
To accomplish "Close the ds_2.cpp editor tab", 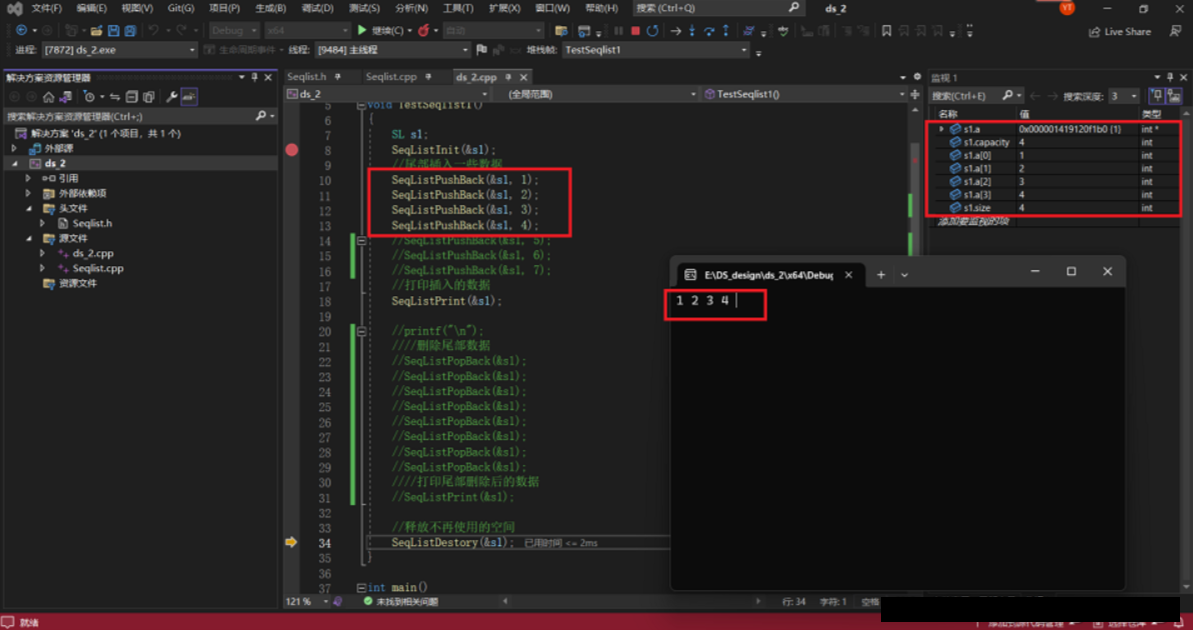I will pos(523,77).
